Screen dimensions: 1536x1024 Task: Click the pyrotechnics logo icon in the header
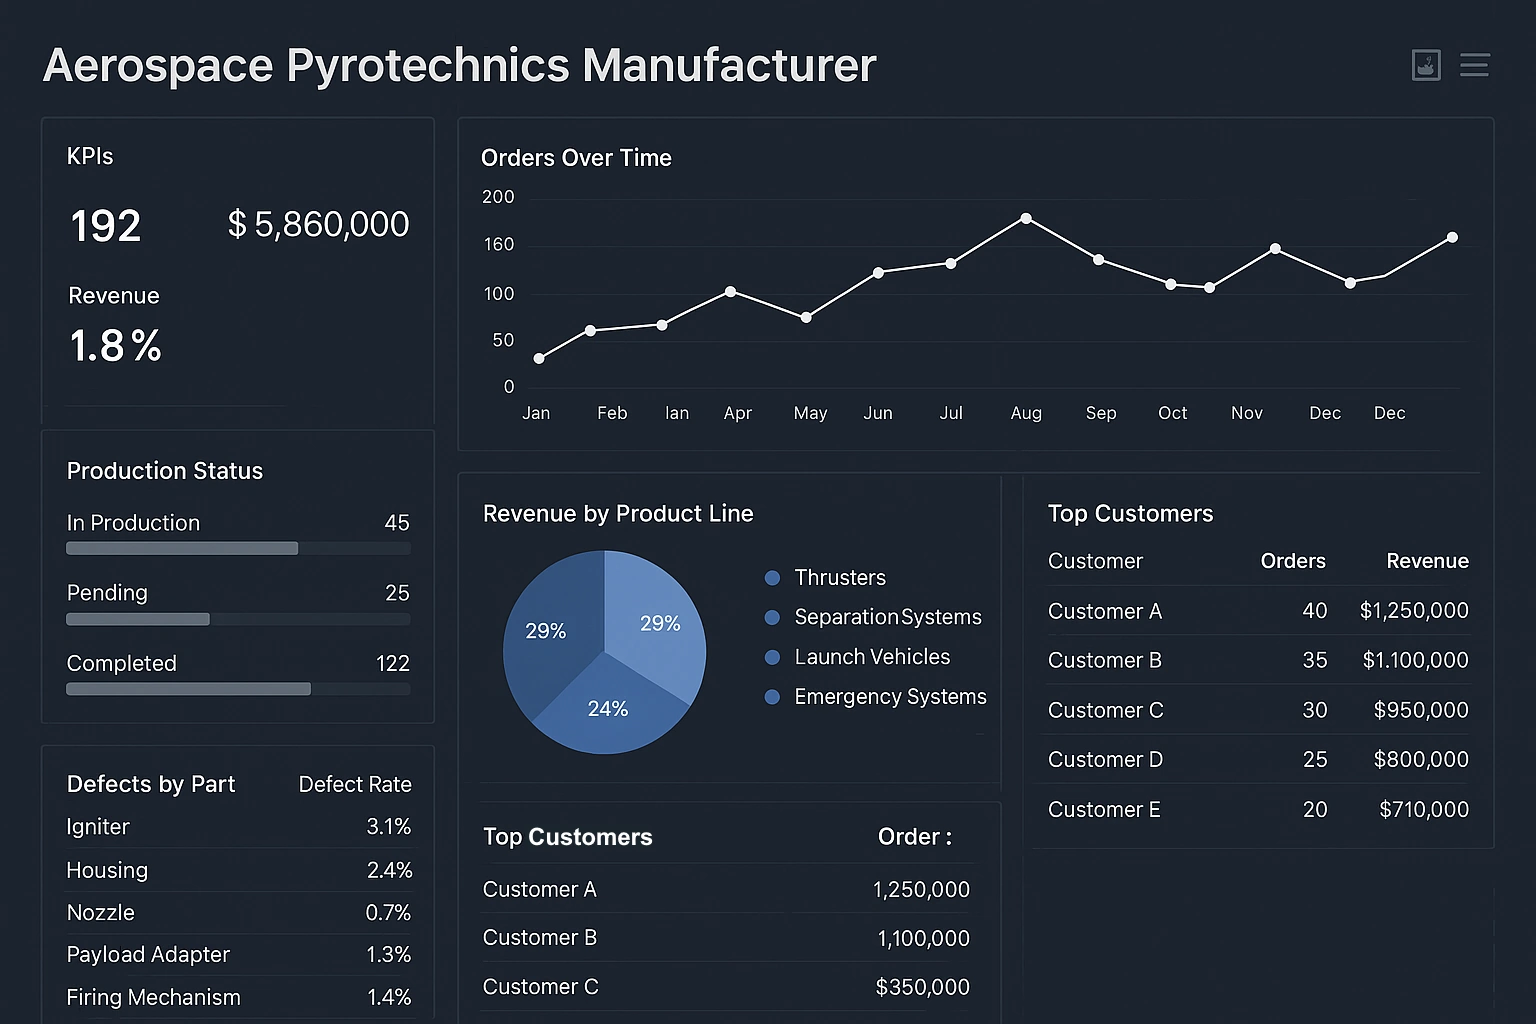pos(1426,65)
